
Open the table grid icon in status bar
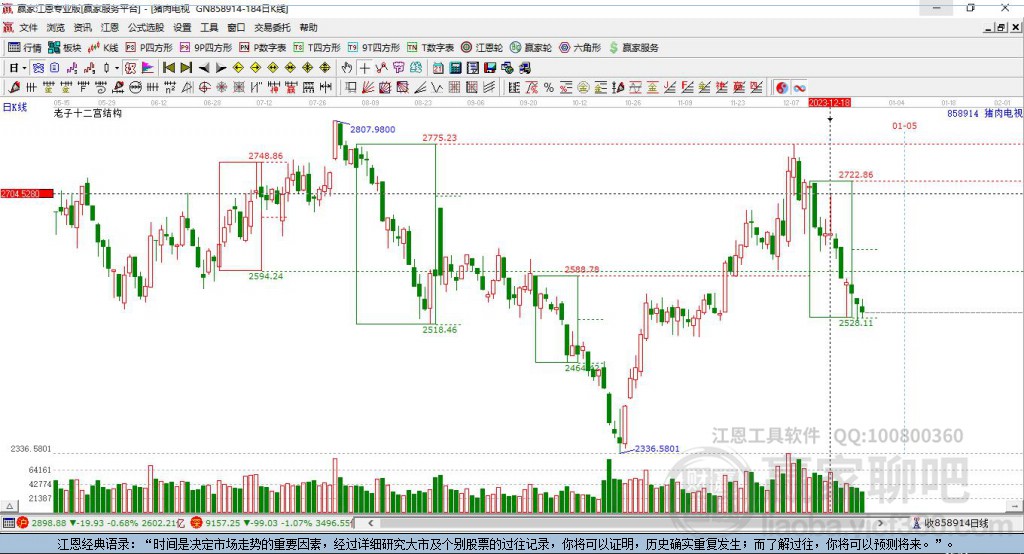click(8, 523)
